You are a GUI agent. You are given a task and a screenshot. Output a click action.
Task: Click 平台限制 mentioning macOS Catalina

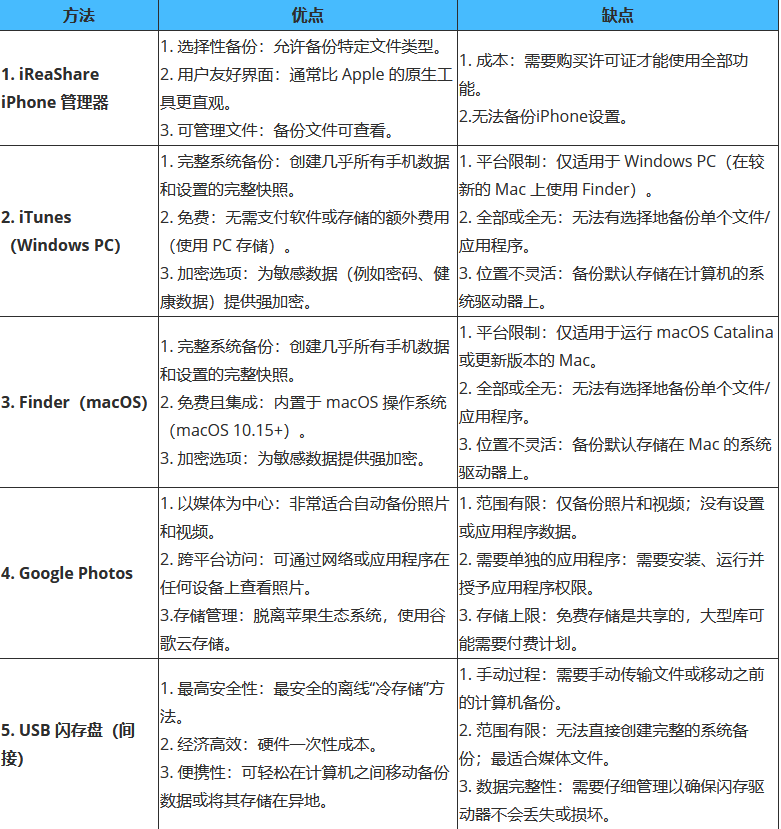pyautogui.click(x=616, y=346)
